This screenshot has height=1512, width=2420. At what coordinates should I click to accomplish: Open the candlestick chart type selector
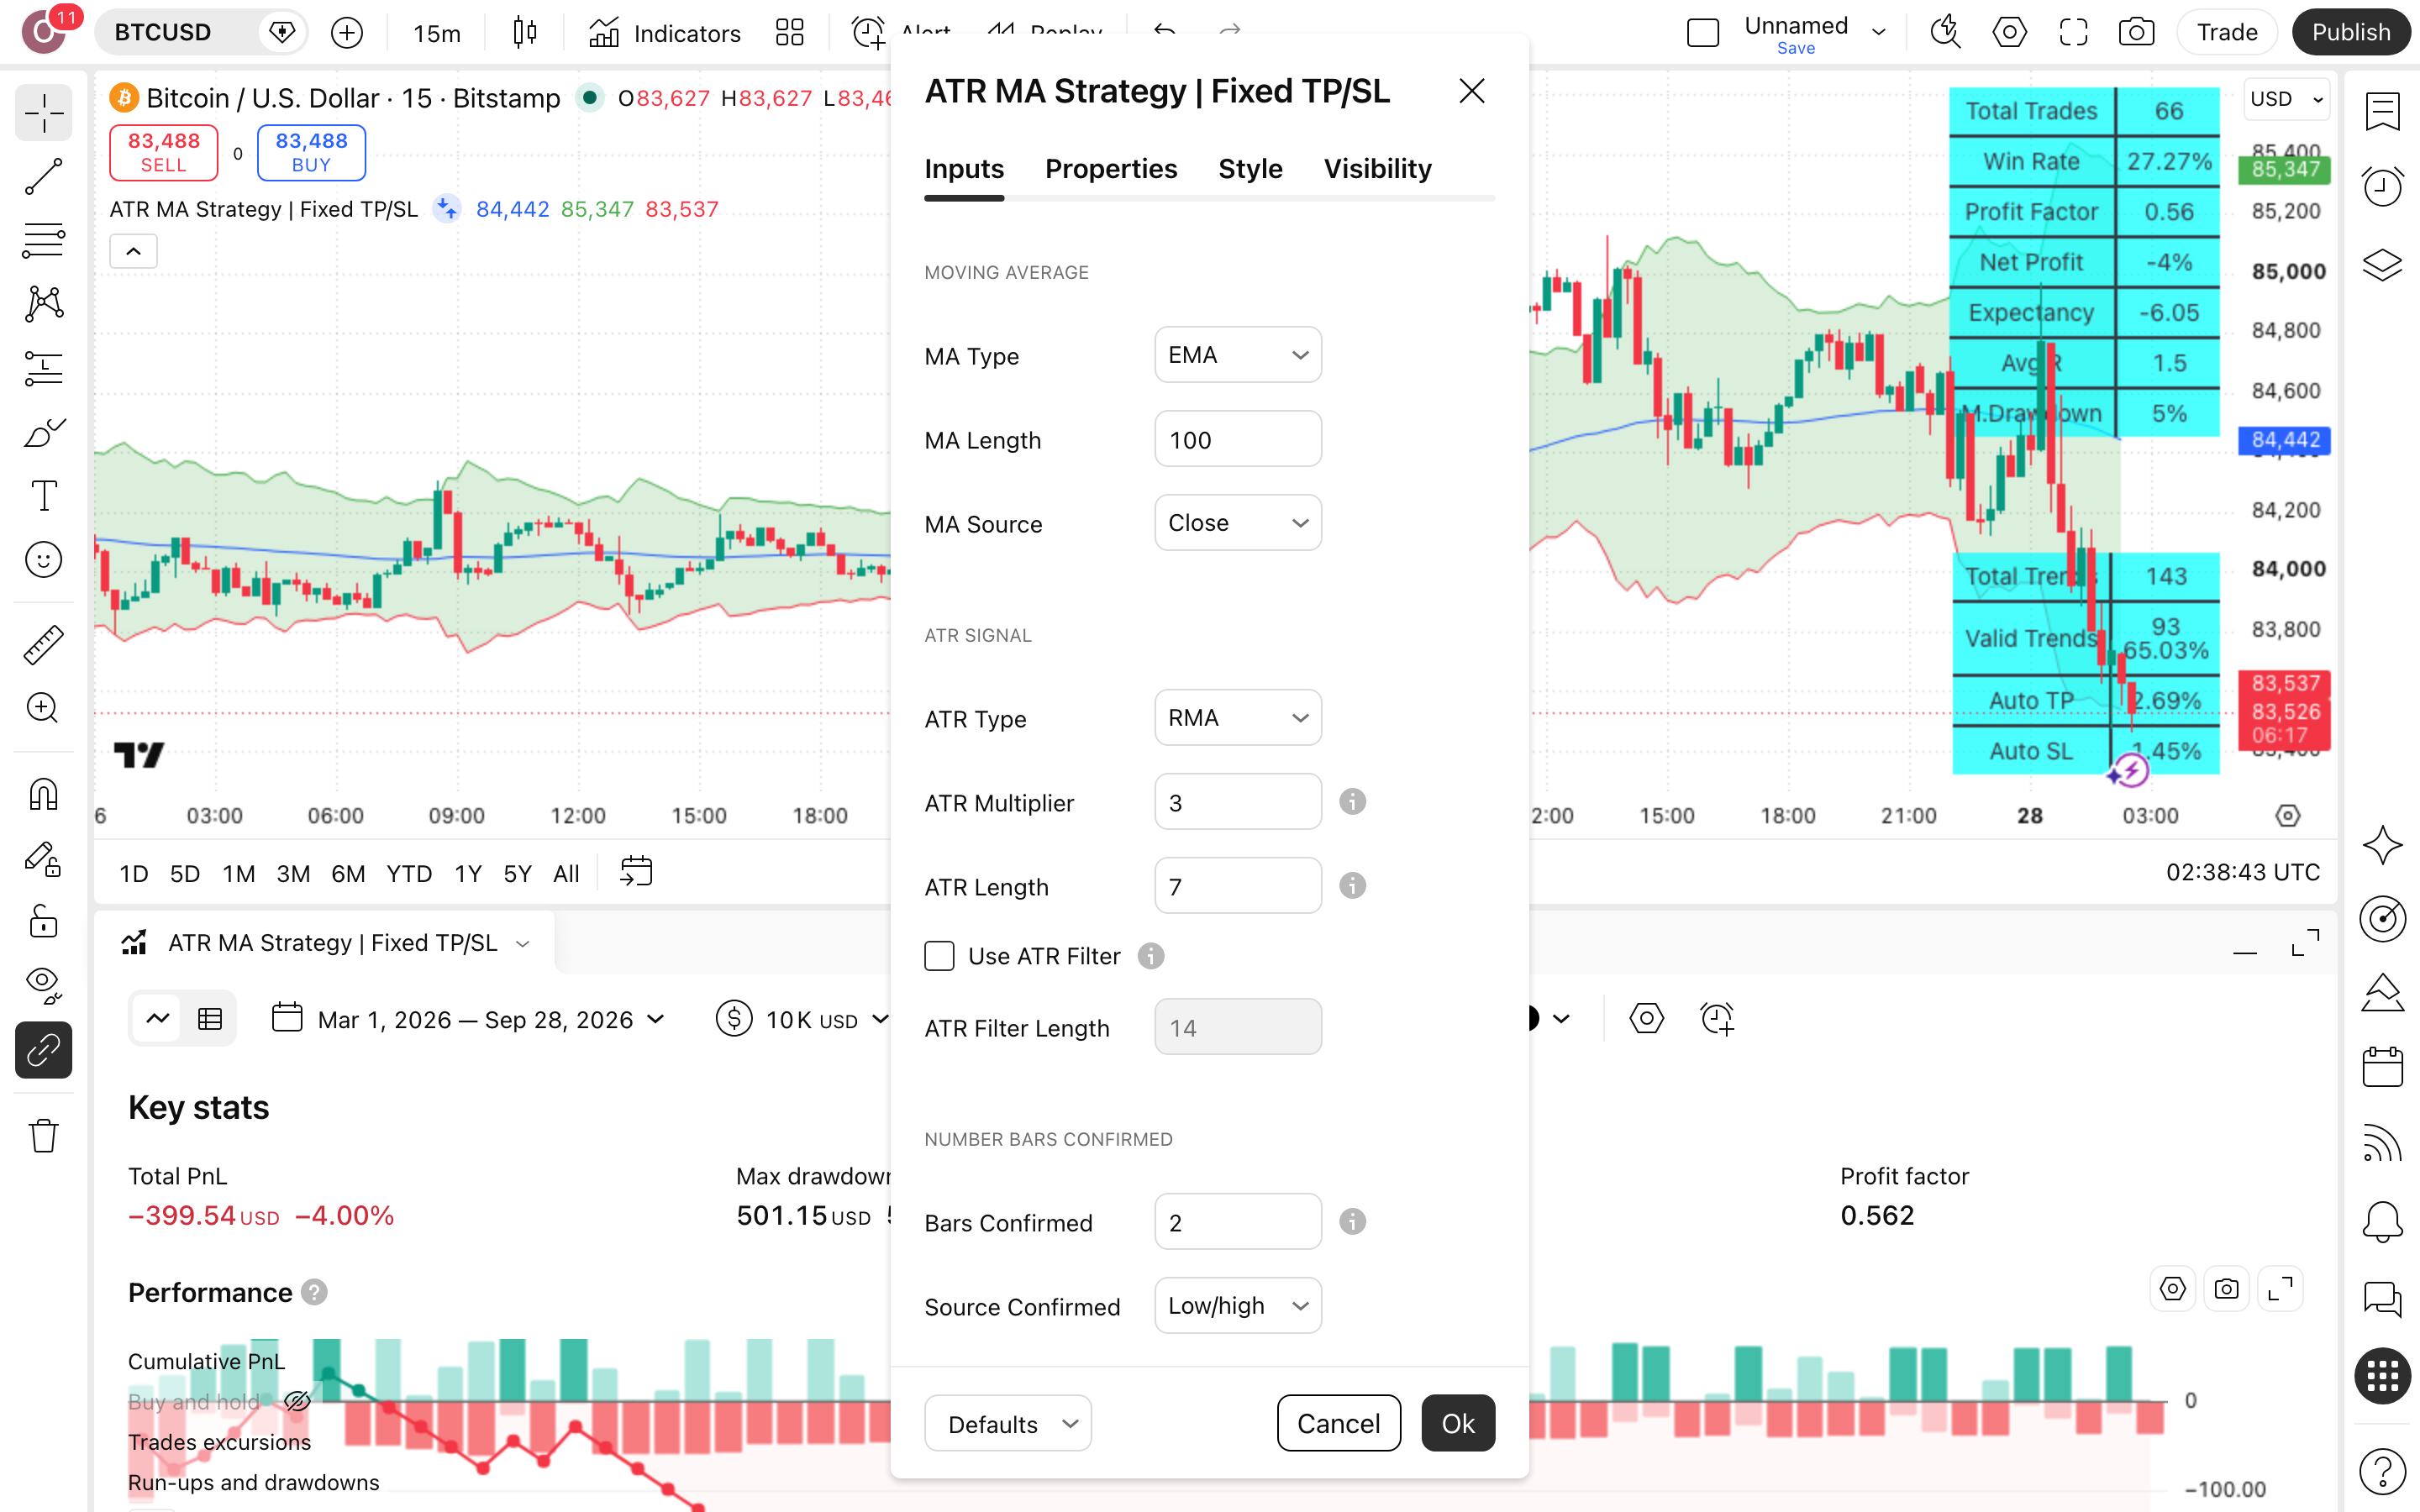point(524,33)
